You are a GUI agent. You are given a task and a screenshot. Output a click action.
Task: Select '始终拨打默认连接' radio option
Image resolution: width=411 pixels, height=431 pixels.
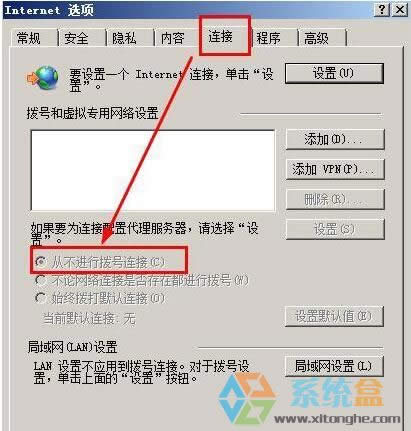tap(41, 298)
